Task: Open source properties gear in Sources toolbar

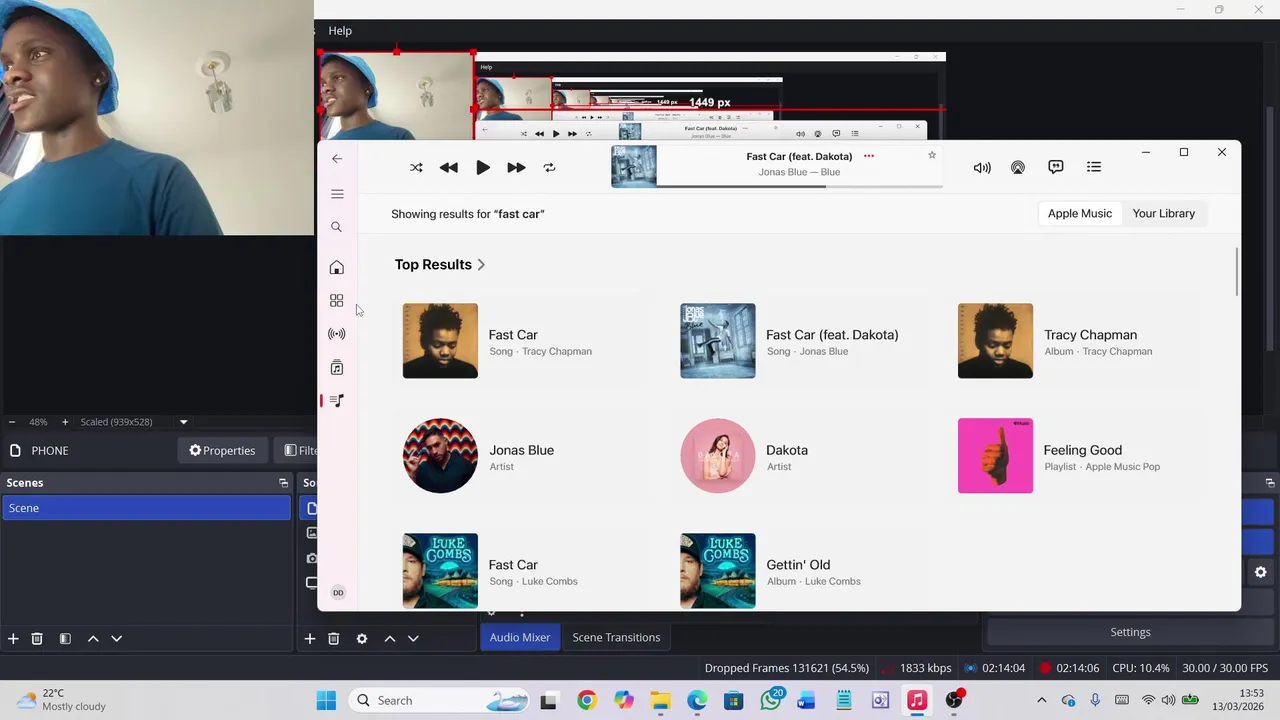Action: (x=362, y=639)
